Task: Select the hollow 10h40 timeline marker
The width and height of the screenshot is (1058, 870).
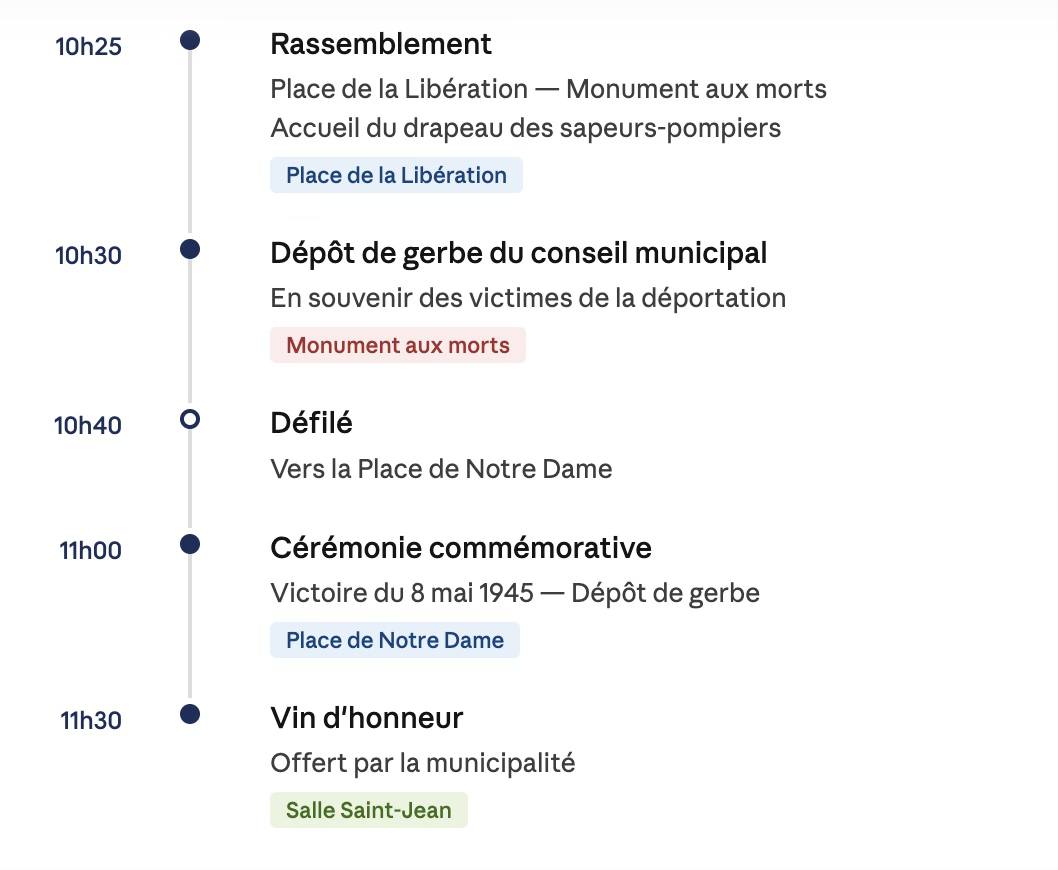Action: pyautogui.click(x=190, y=419)
